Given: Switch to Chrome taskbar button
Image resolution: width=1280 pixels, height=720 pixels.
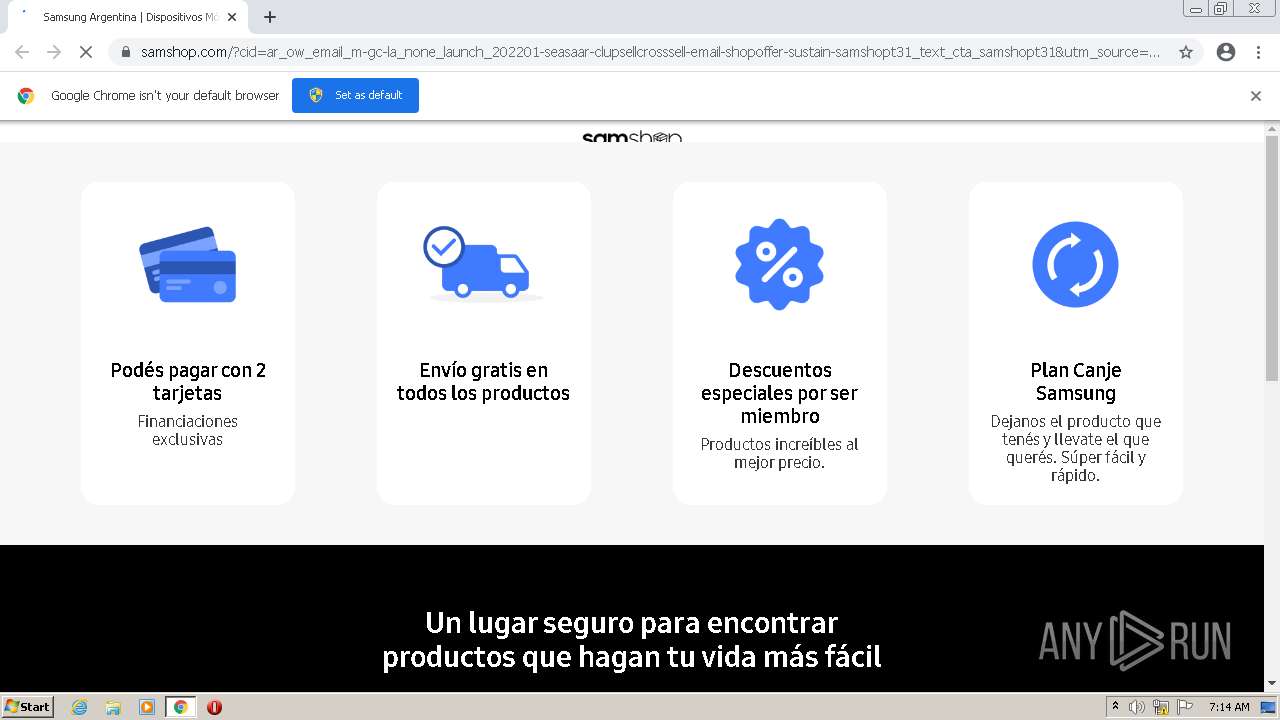Looking at the screenshot, I should pyautogui.click(x=180, y=707).
